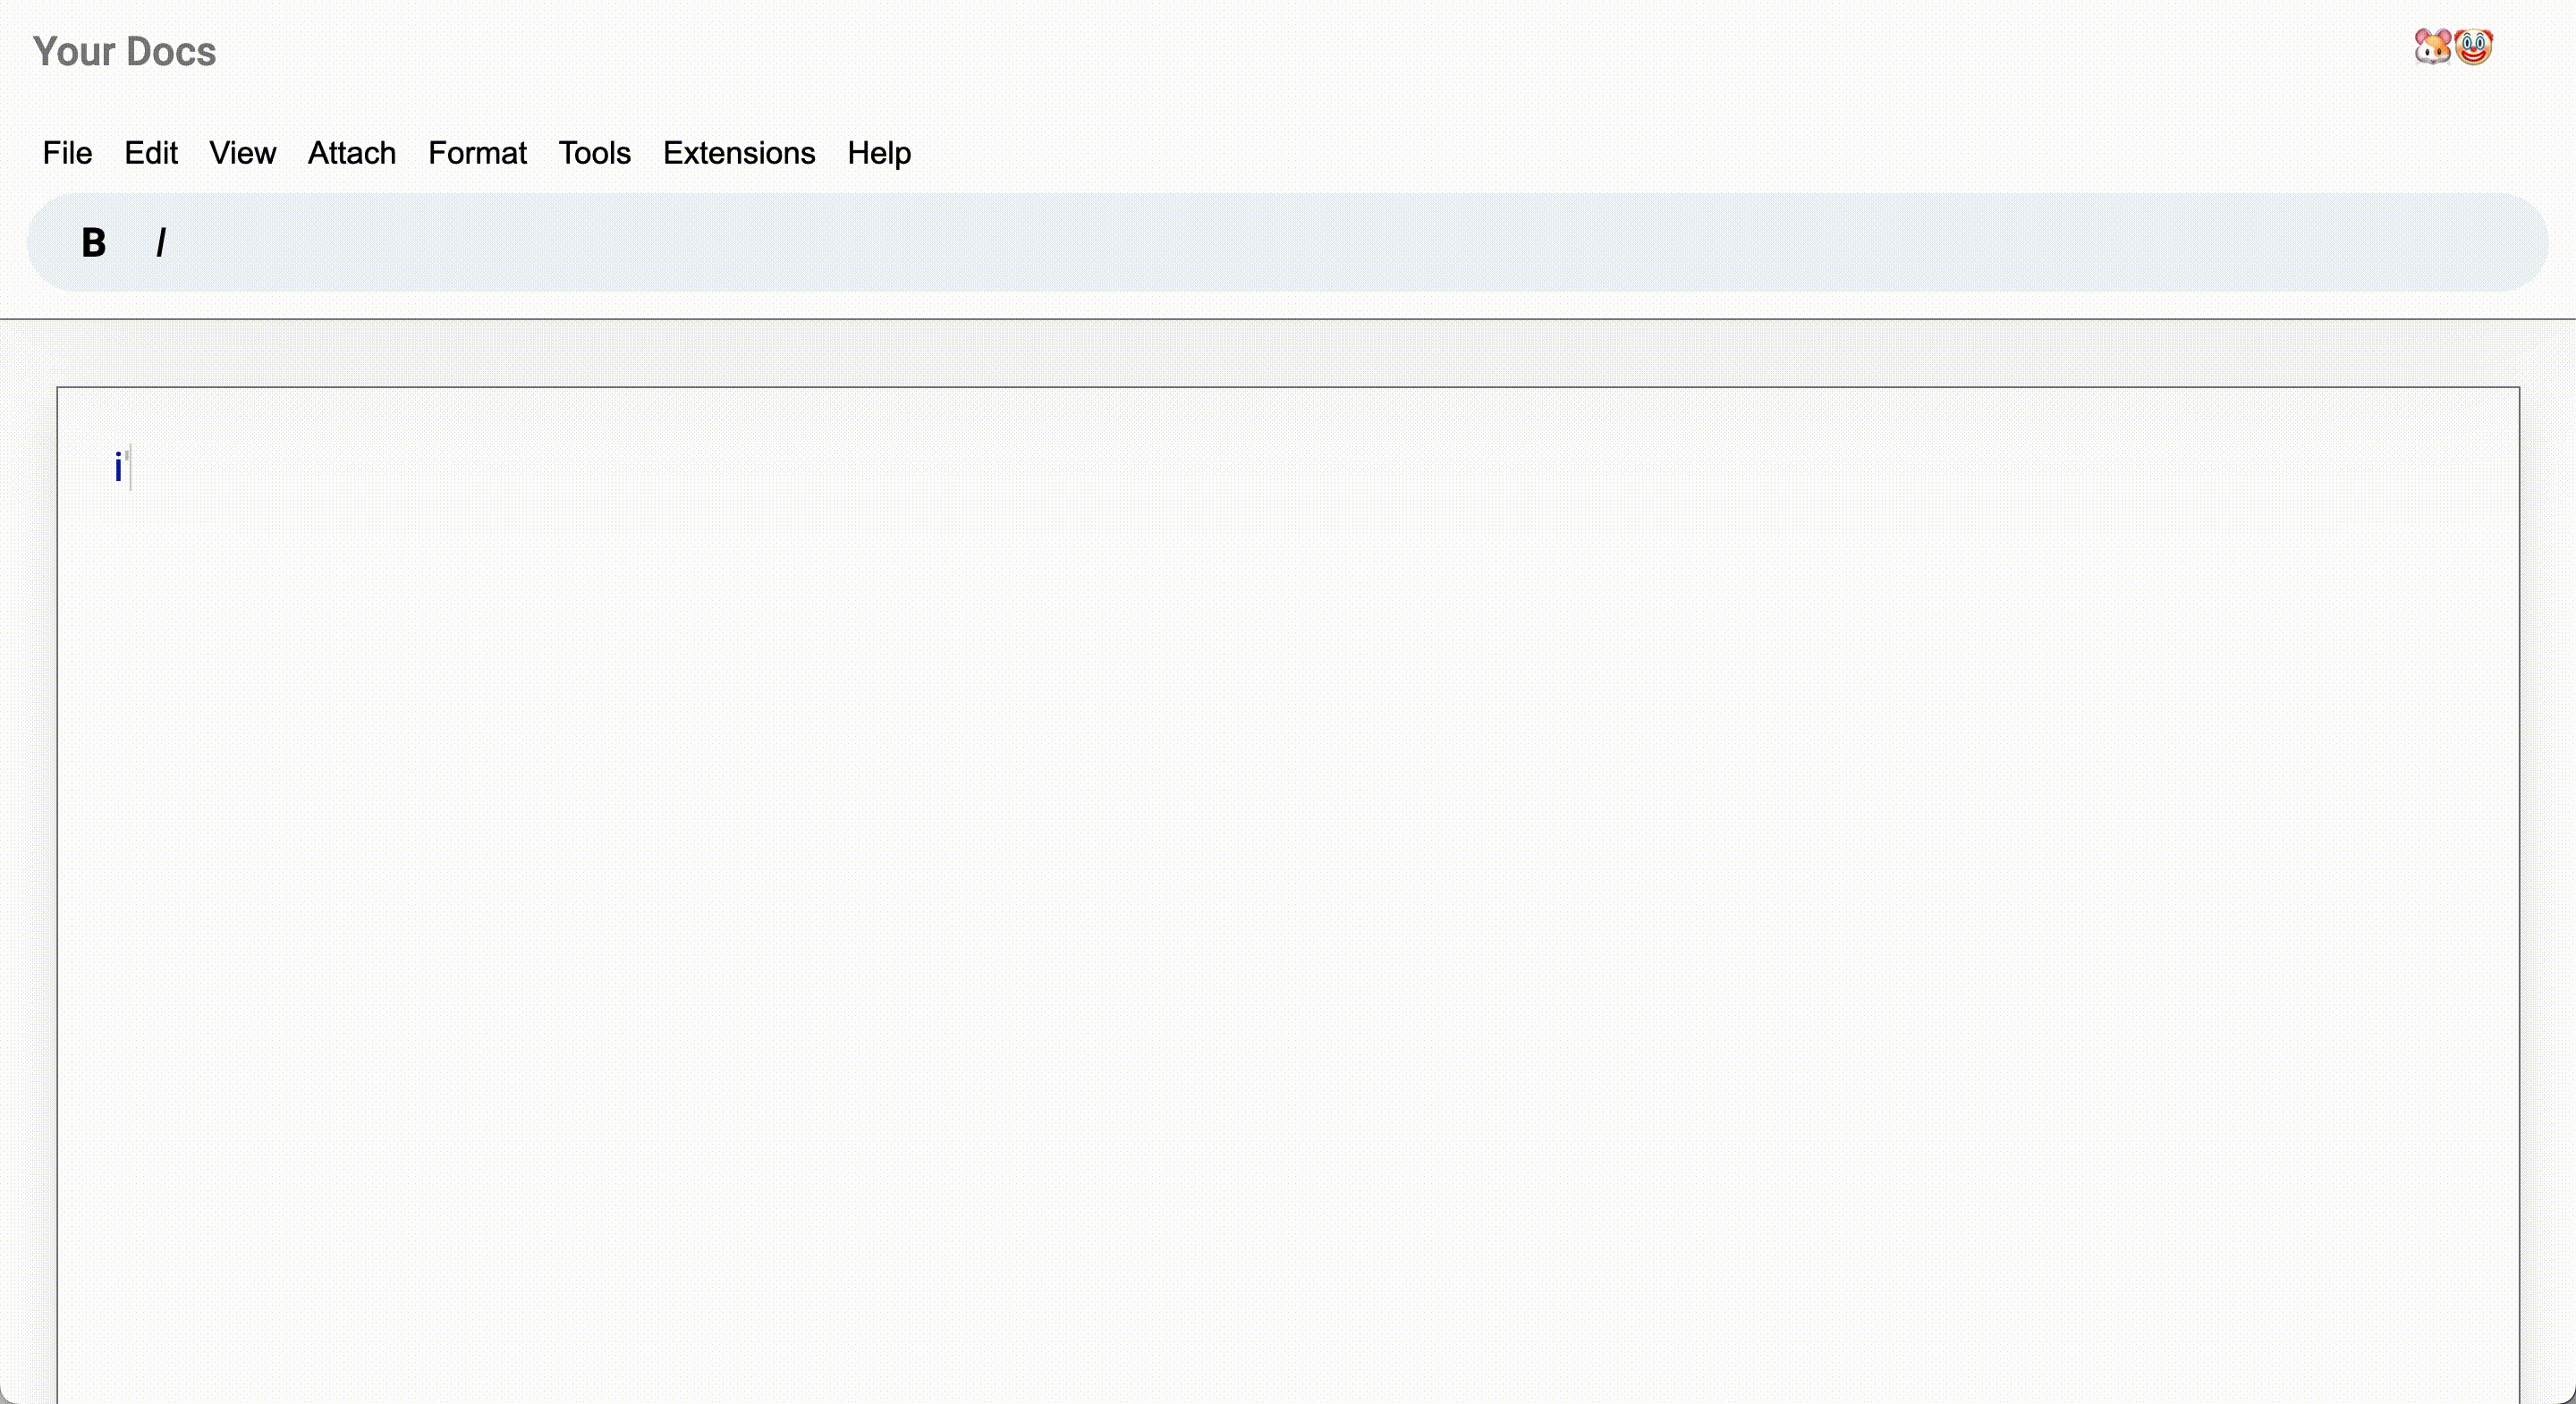Image resolution: width=2576 pixels, height=1404 pixels.
Task: Open the File menu
Action: [x=67, y=153]
